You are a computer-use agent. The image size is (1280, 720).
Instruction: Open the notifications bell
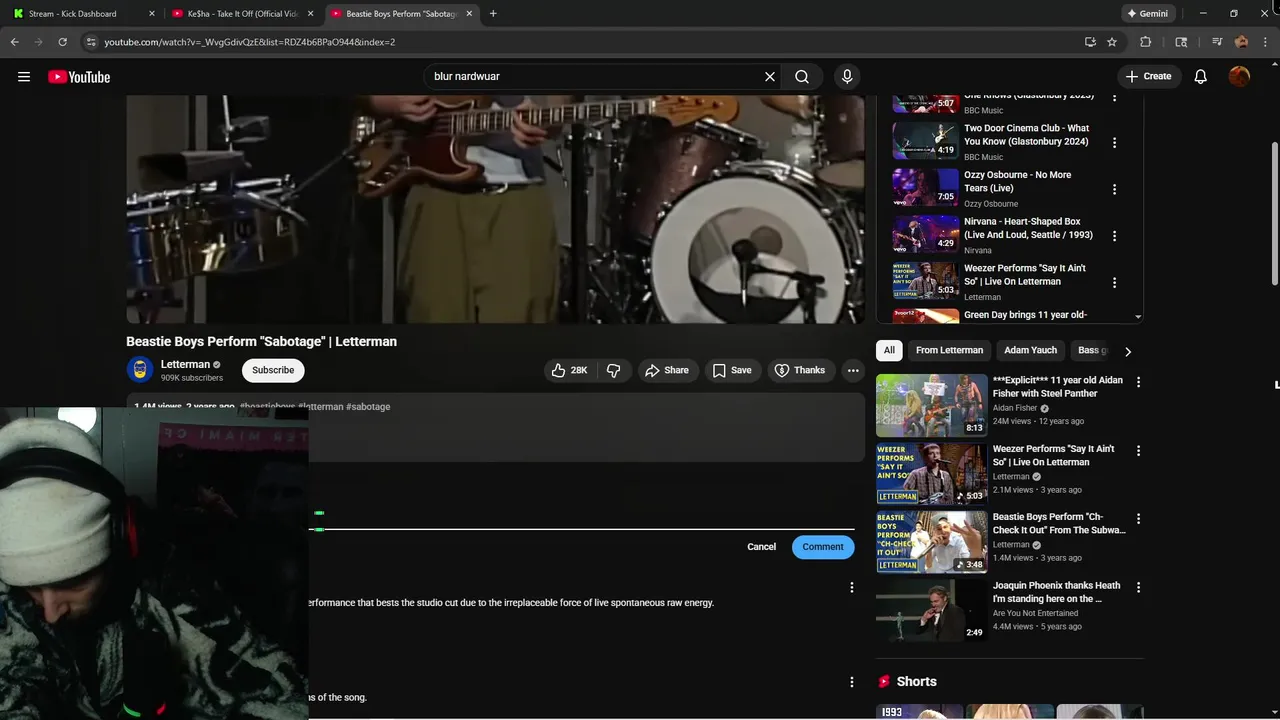[1201, 76]
